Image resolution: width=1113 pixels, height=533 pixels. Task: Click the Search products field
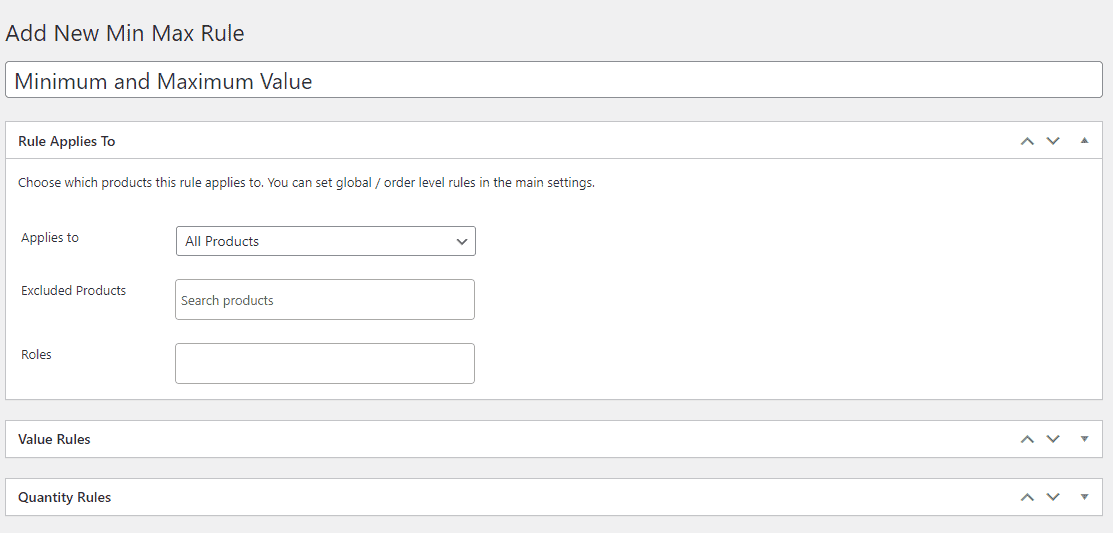pyautogui.click(x=325, y=300)
